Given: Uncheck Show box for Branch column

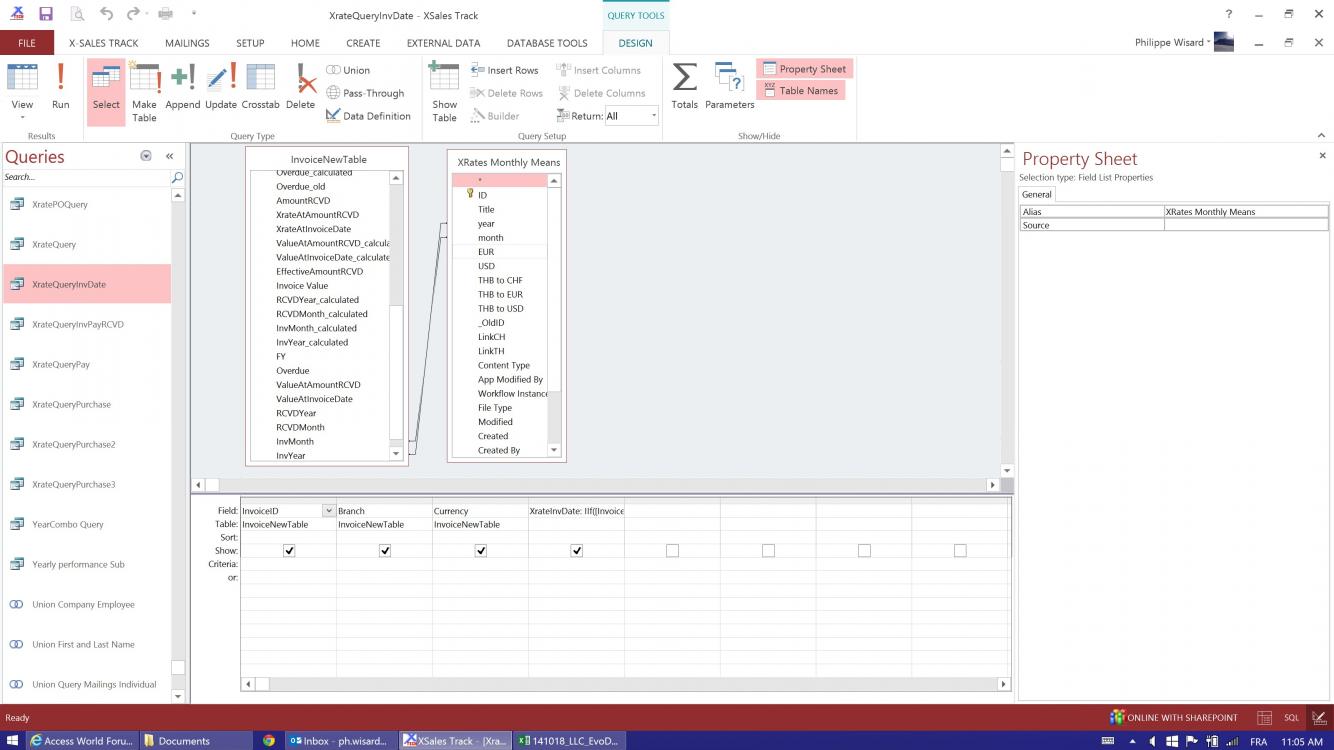Looking at the screenshot, I should pos(385,550).
